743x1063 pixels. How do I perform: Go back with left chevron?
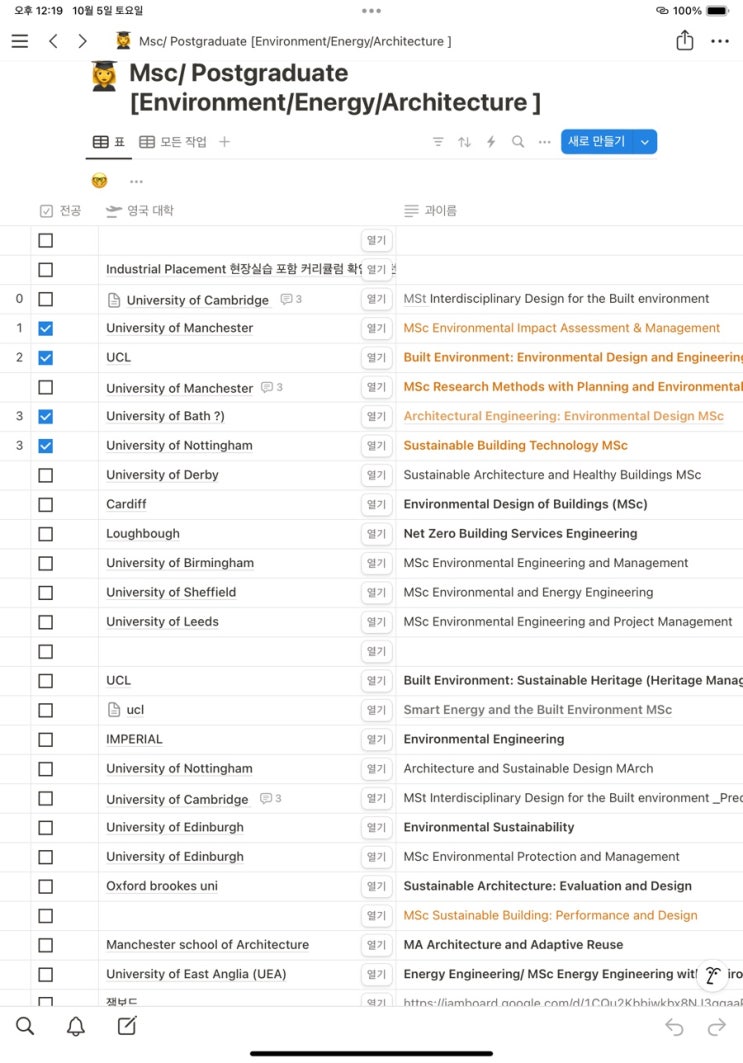[53, 41]
